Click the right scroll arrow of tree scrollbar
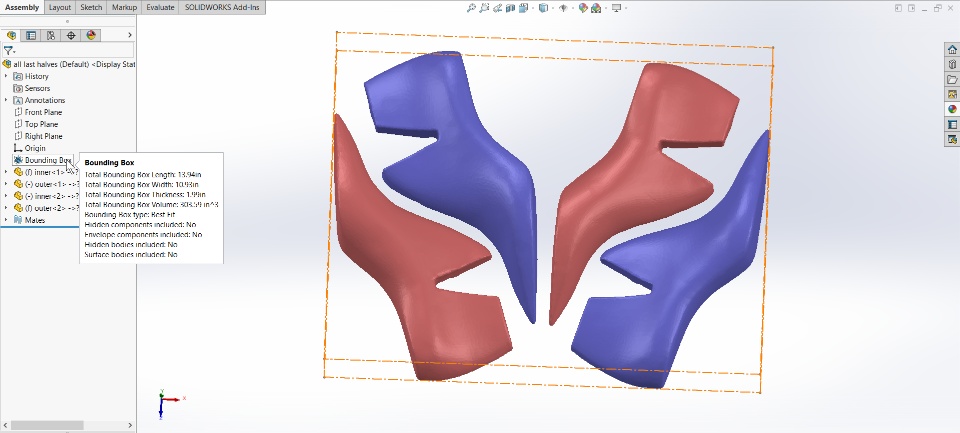This screenshot has width=960, height=433. pos(130,425)
